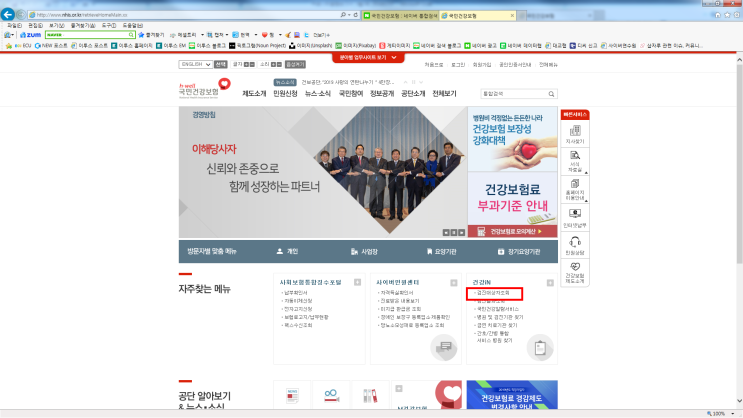The image size is (743, 418).
Task: Click the magnifier icon in 통합검색 box
Action: click(x=551, y=94)
